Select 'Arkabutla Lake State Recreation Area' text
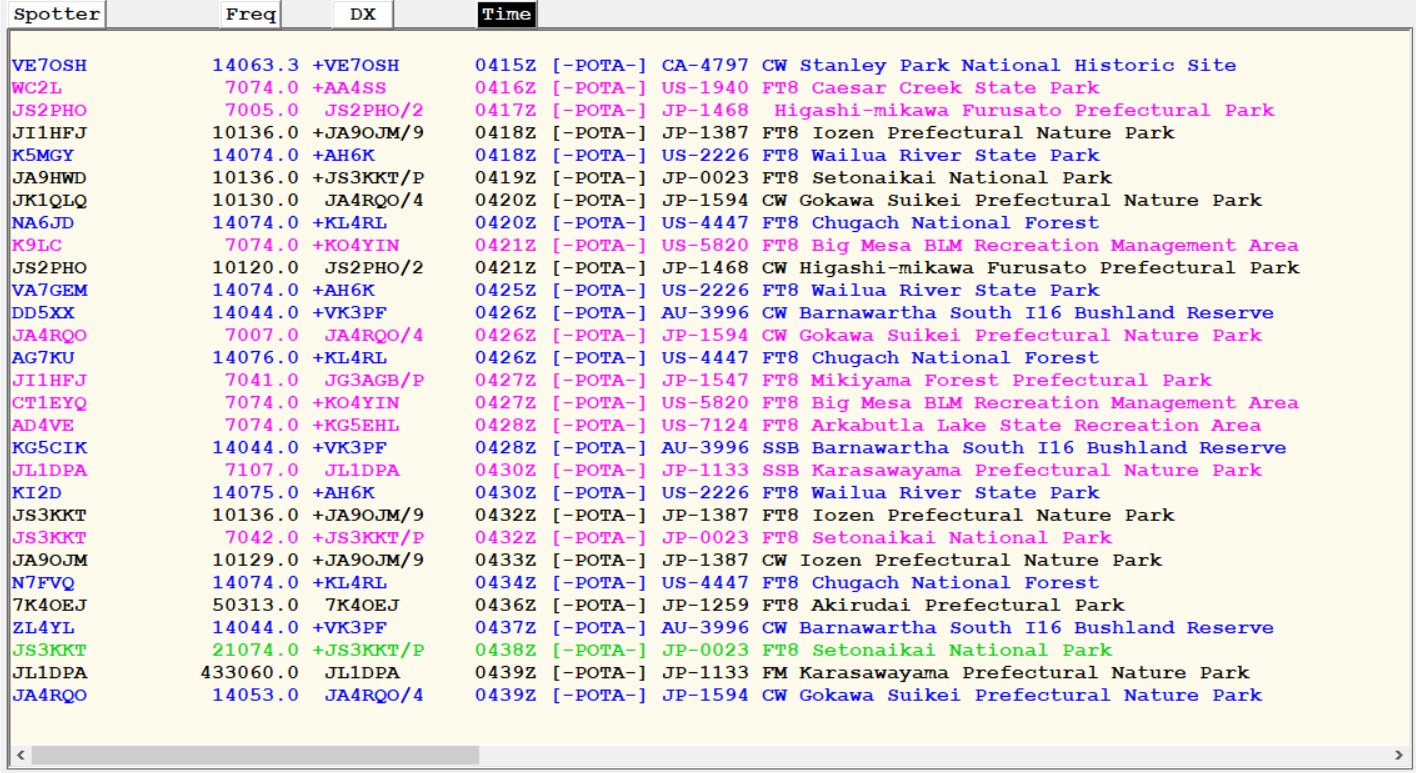Viewport: 1416px width, 773px height. 1036,426
